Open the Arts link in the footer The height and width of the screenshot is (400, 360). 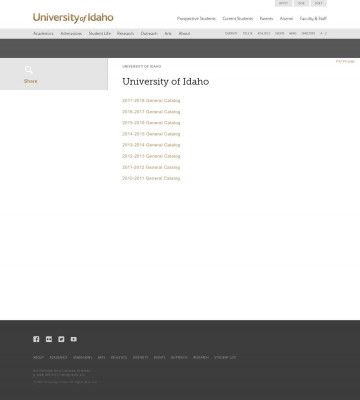point(101,357)
